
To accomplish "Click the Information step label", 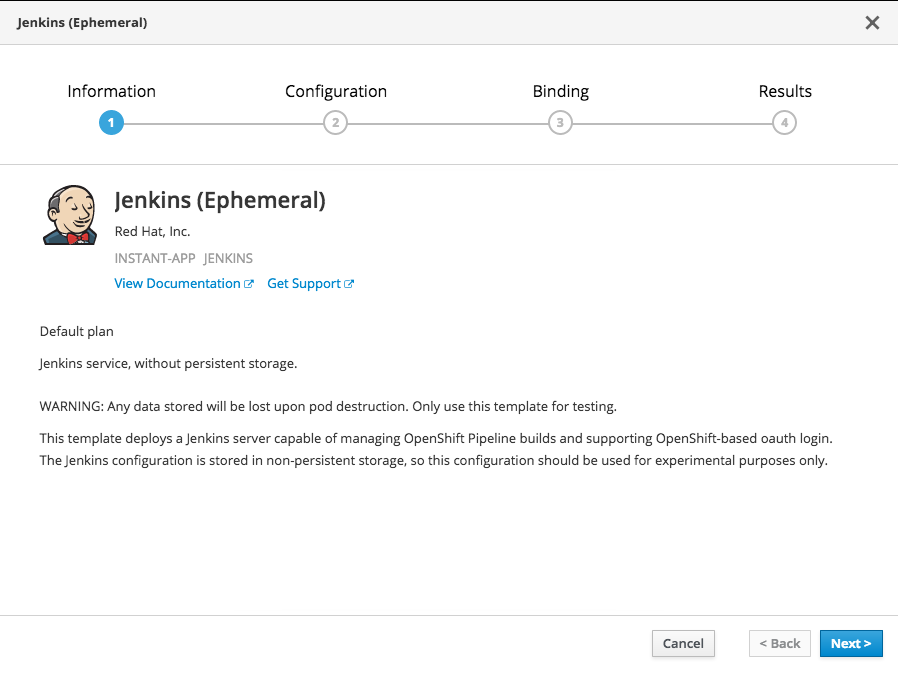I will coord(111,91).
